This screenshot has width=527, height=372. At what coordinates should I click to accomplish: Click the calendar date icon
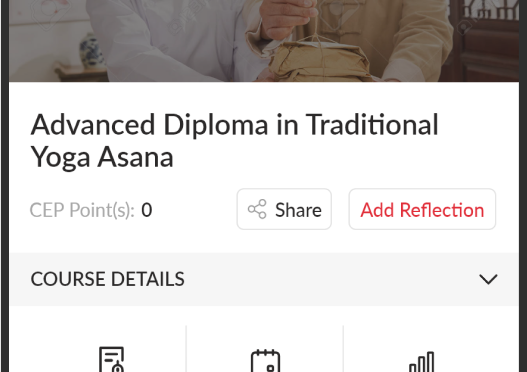(266, 361)
